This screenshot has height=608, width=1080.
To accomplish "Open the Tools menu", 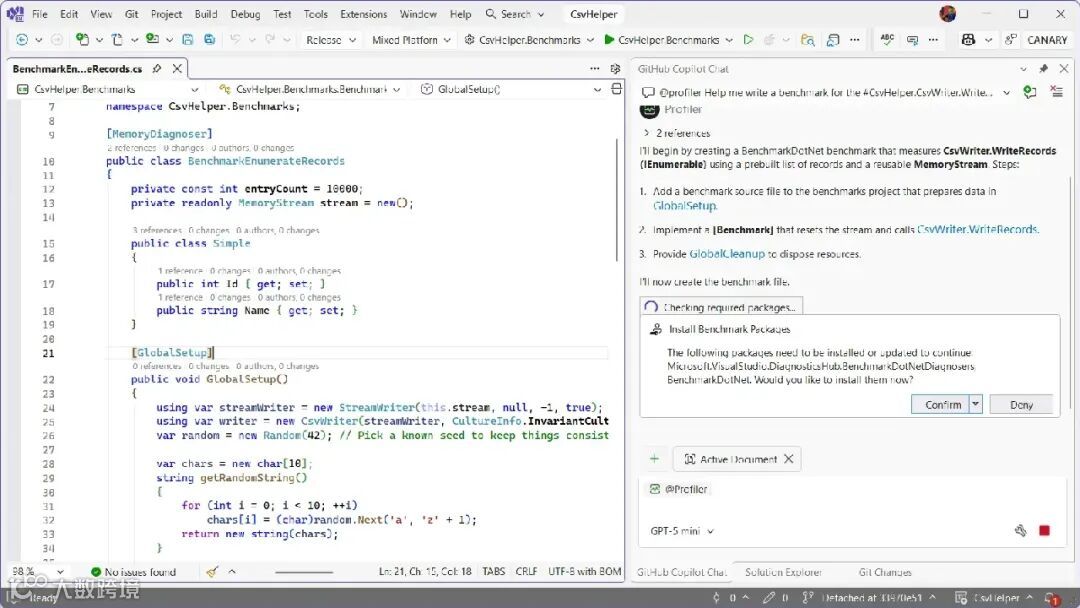I will [315, 14].
